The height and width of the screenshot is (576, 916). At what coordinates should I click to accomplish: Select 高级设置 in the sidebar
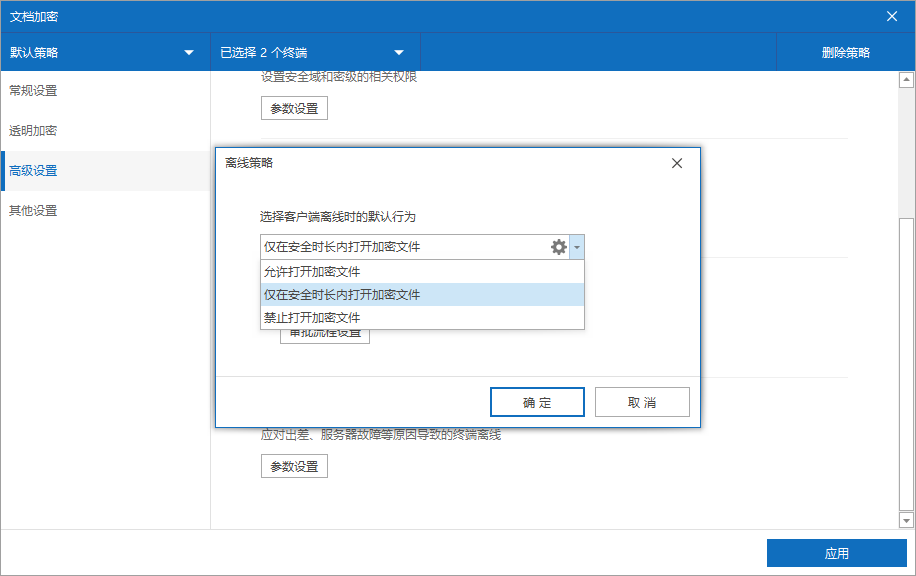[x=105, y=171]
